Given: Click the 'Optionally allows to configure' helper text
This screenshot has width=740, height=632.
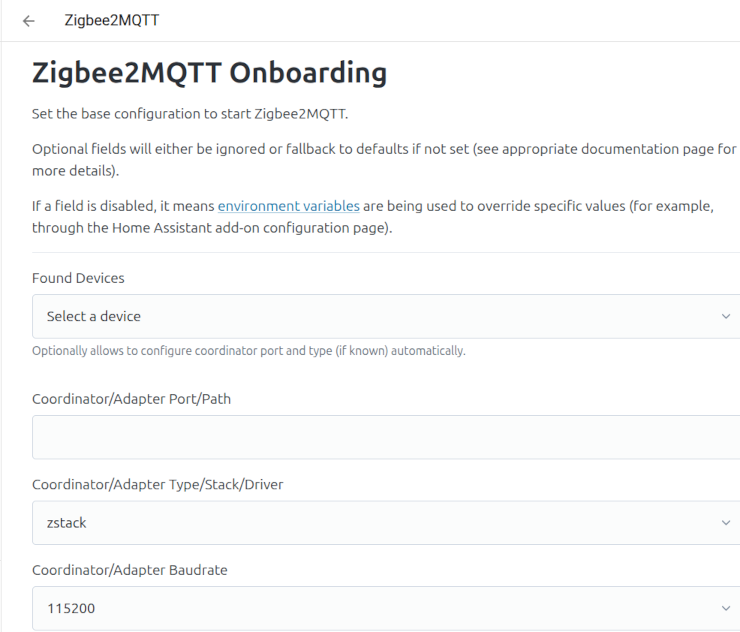Looking at the screenshot, I should (x=248, y=351).
